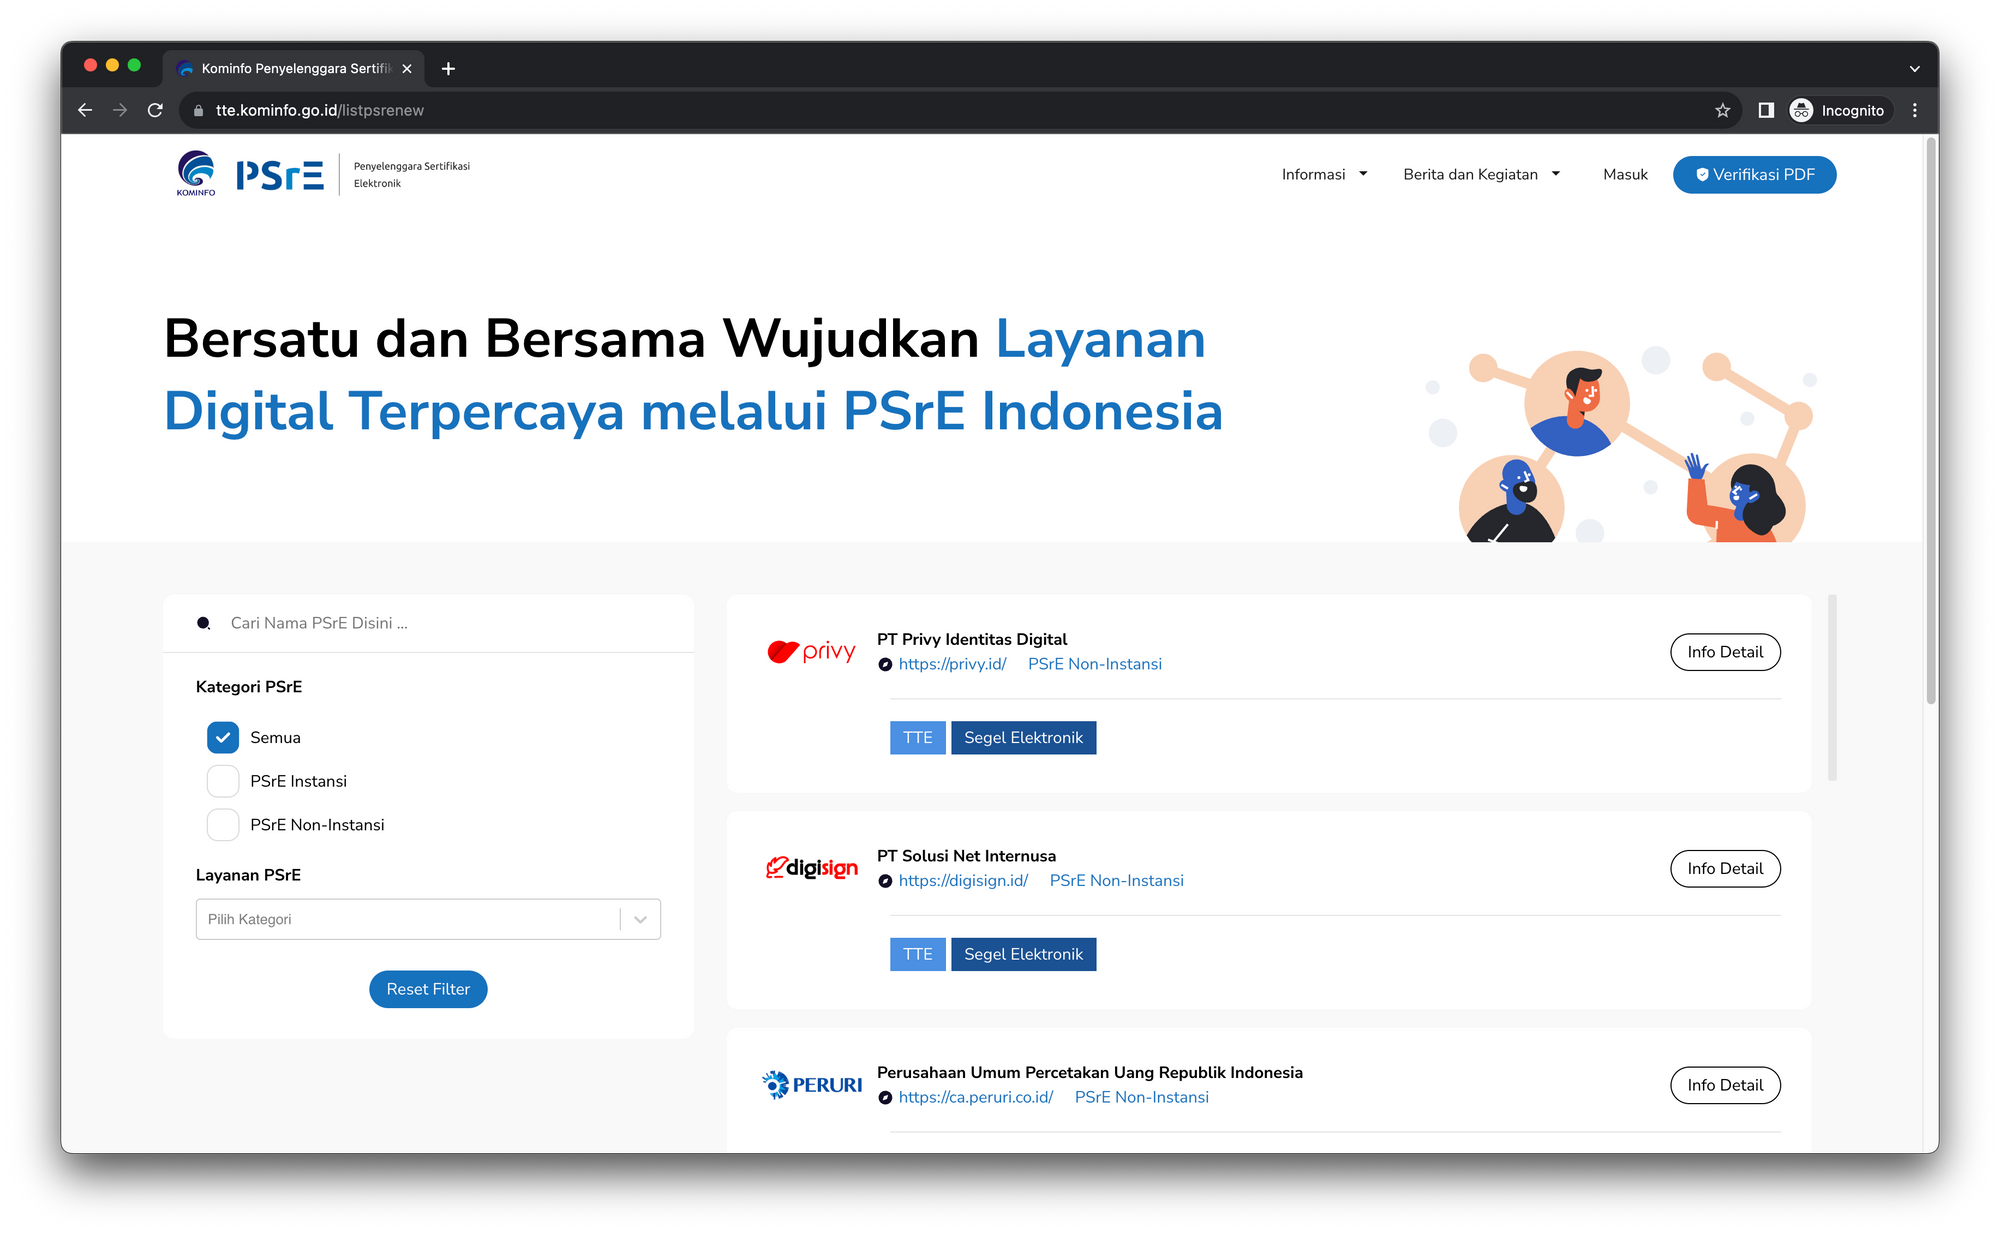2000x1234 pixels.
Task: Click the Privy company logo
Action: point(811,652)
